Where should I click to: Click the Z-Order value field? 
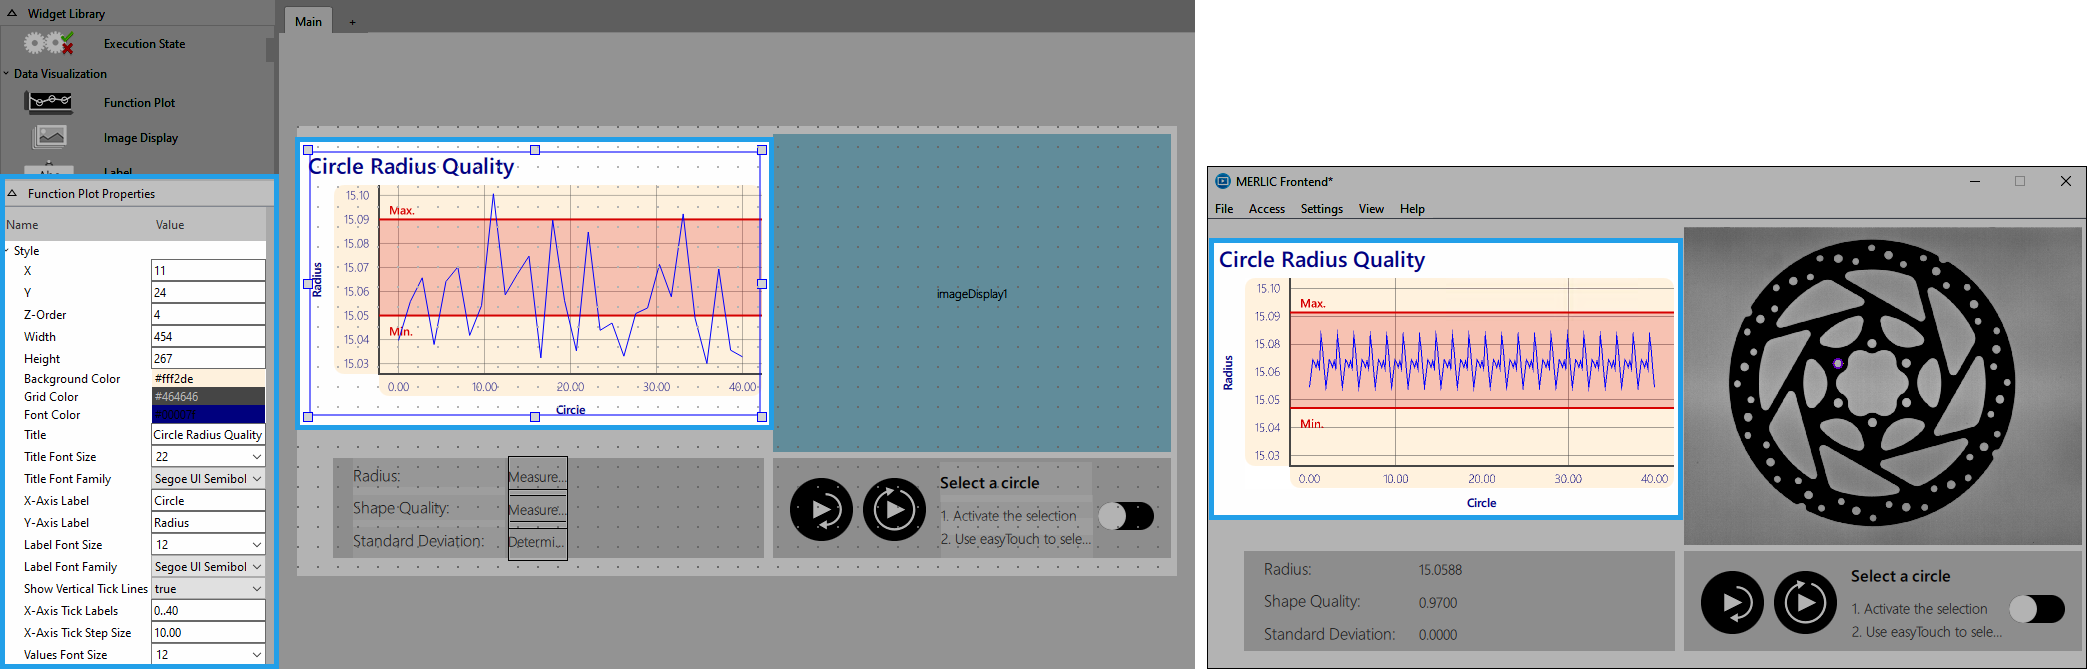pyautogui.click(x=208, y=315)
